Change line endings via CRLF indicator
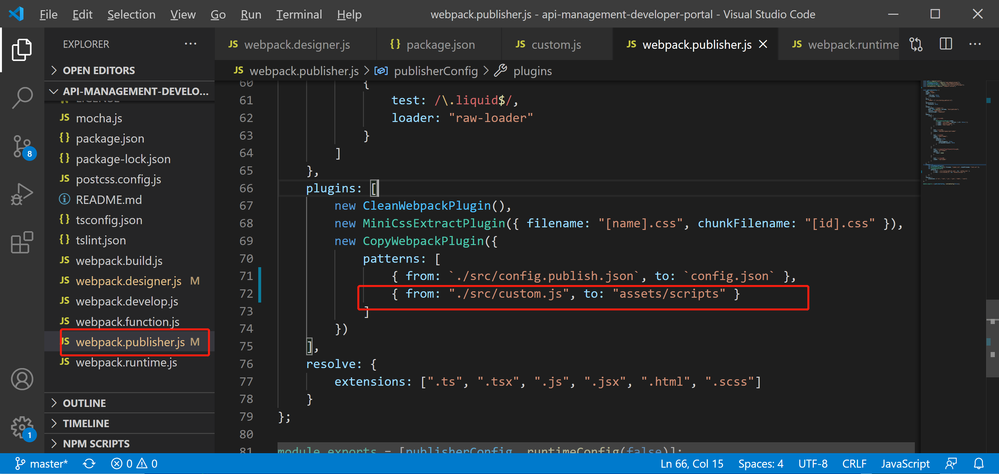Viewport: 999px width, 474px height. coord(854,464)
